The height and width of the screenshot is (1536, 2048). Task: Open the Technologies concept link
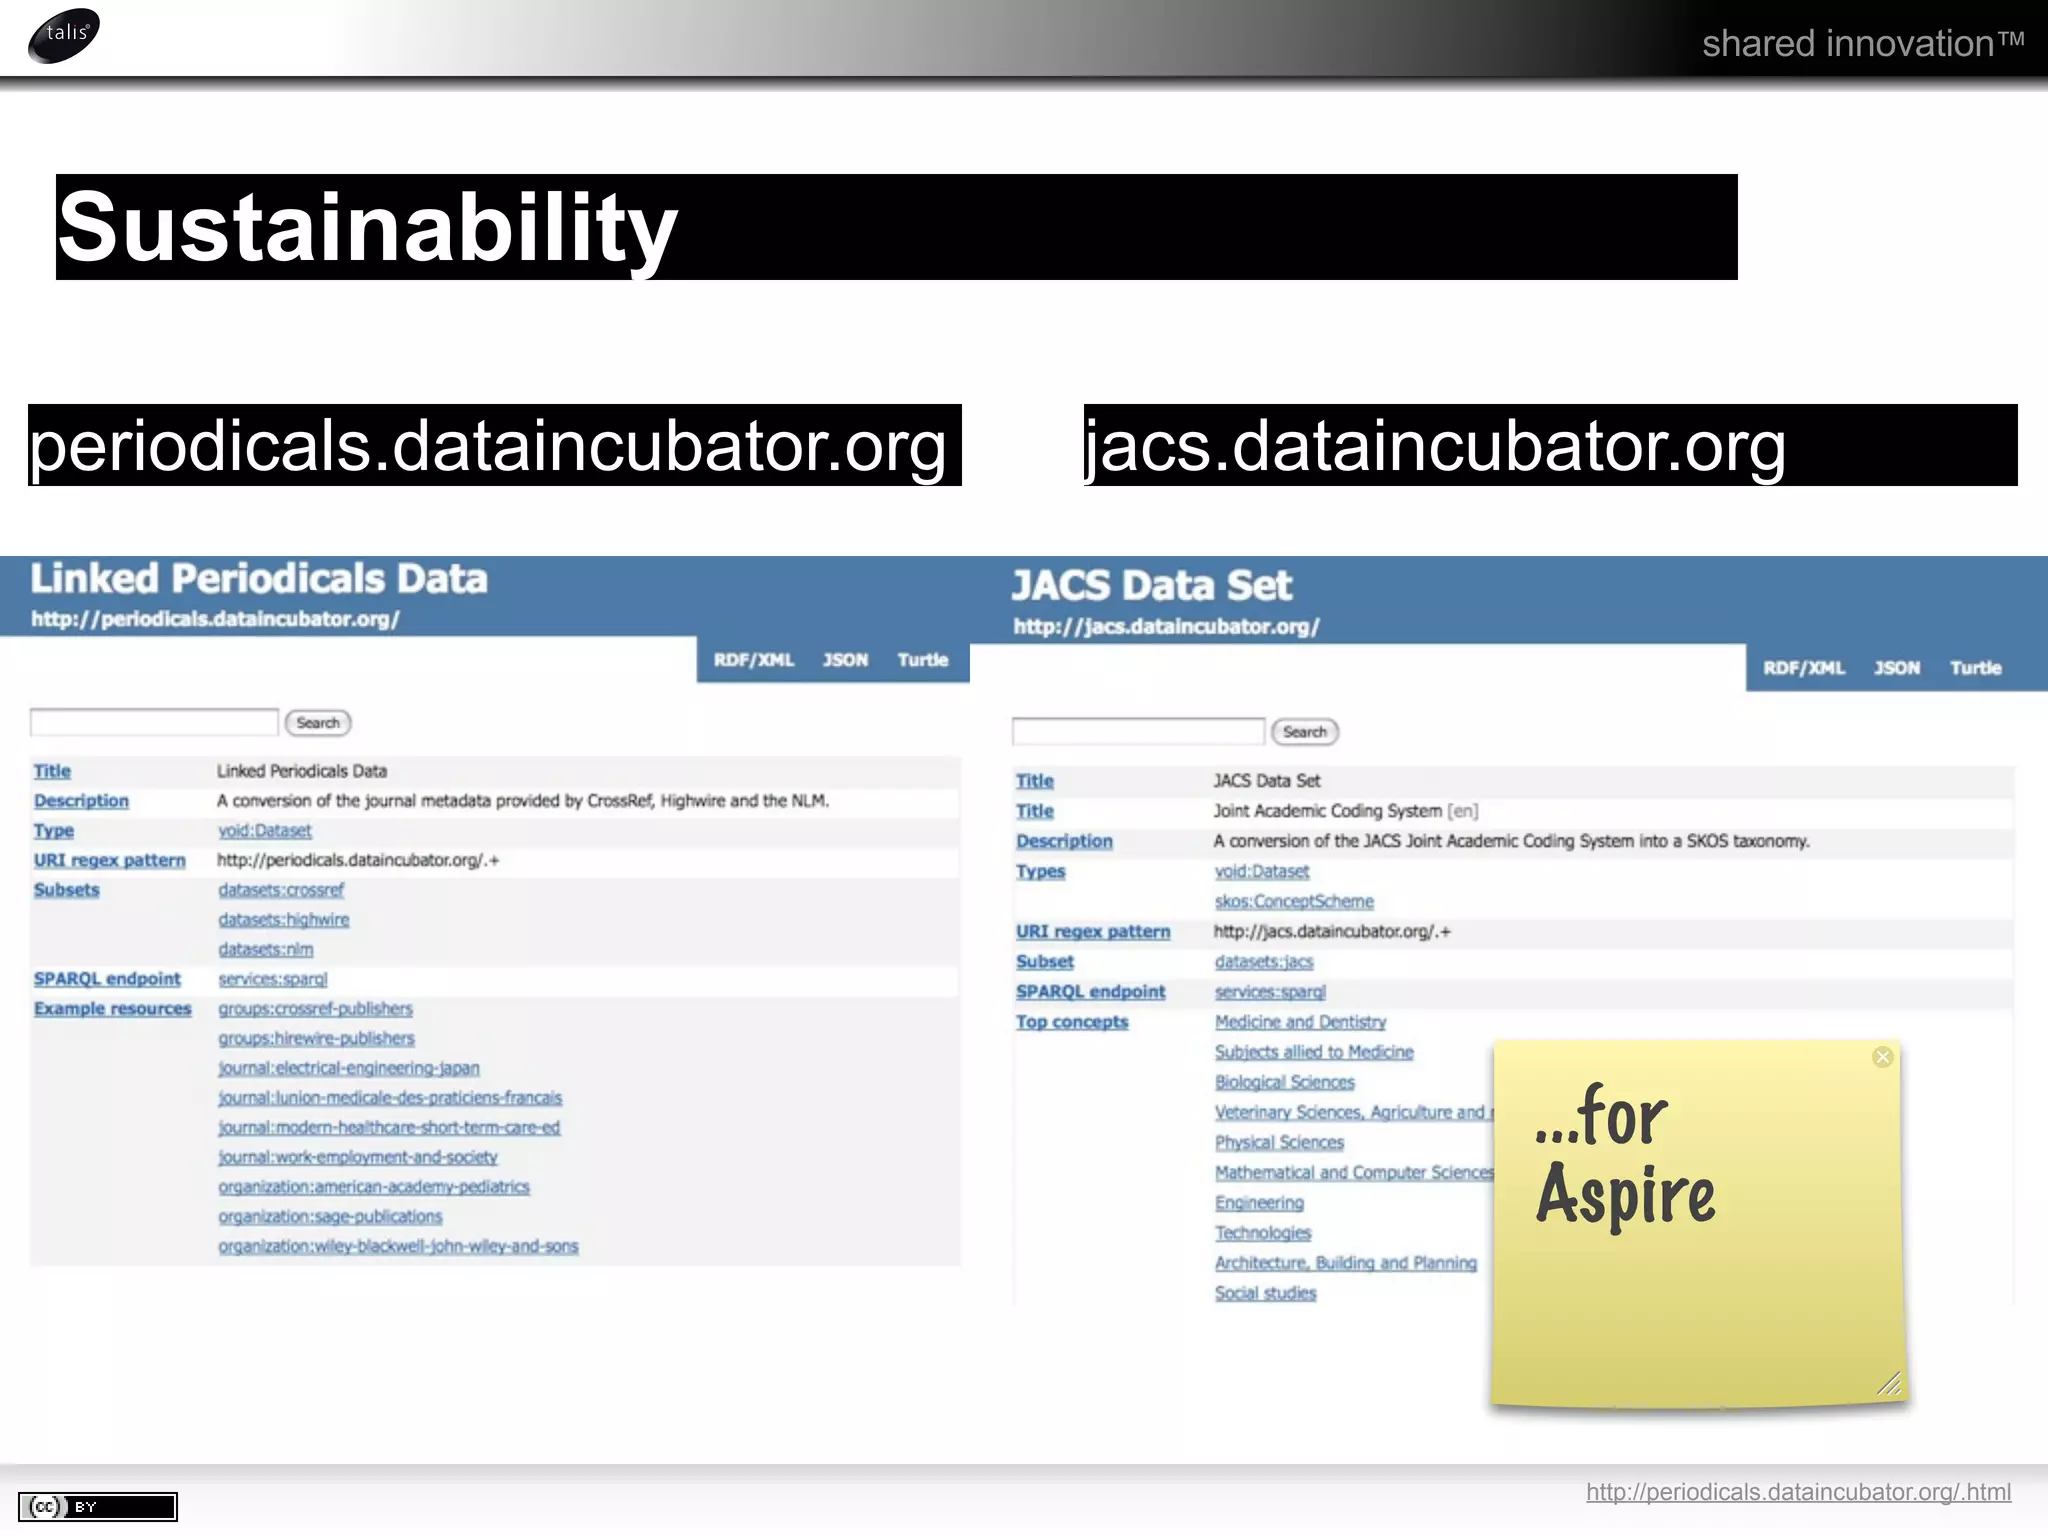coord(1262,1233)
